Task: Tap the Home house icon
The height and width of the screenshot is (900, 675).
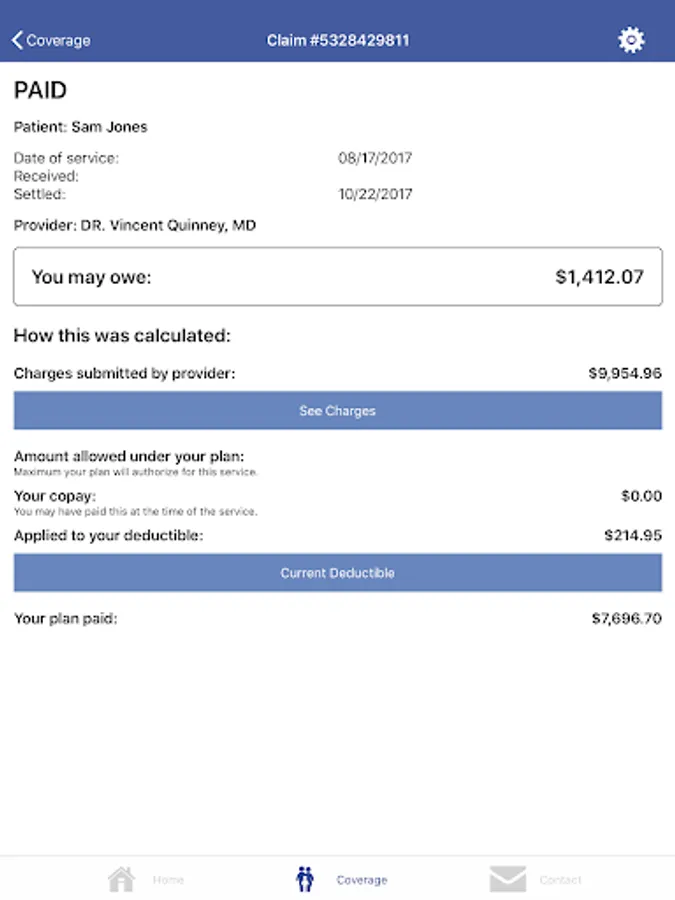Action: (x=121, y=879)
